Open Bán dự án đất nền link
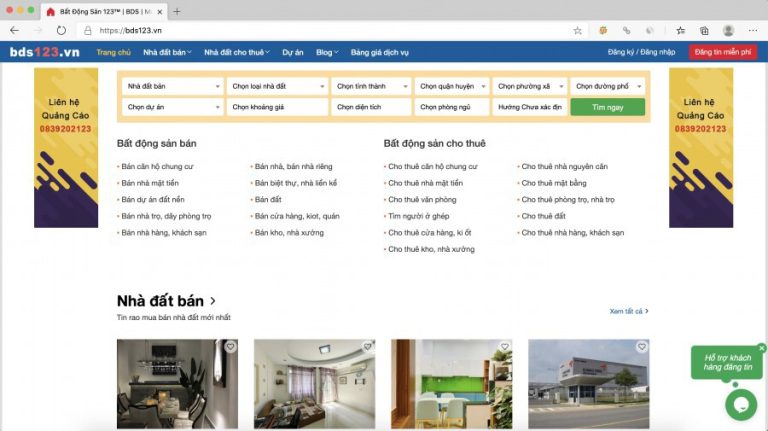The image size is (768, 431). [153, 200]
